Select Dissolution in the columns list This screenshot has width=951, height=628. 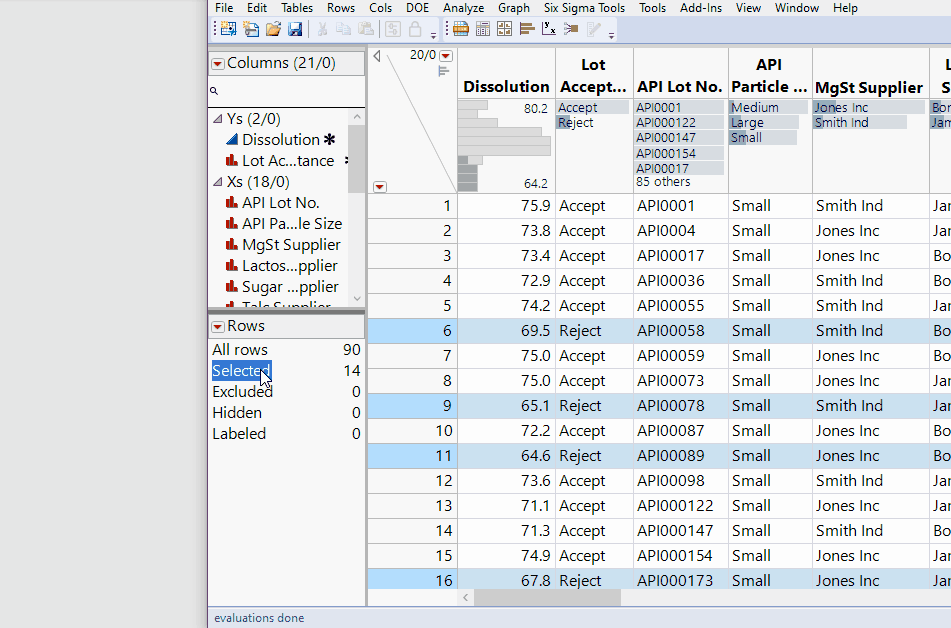click(x=280, y=140)
